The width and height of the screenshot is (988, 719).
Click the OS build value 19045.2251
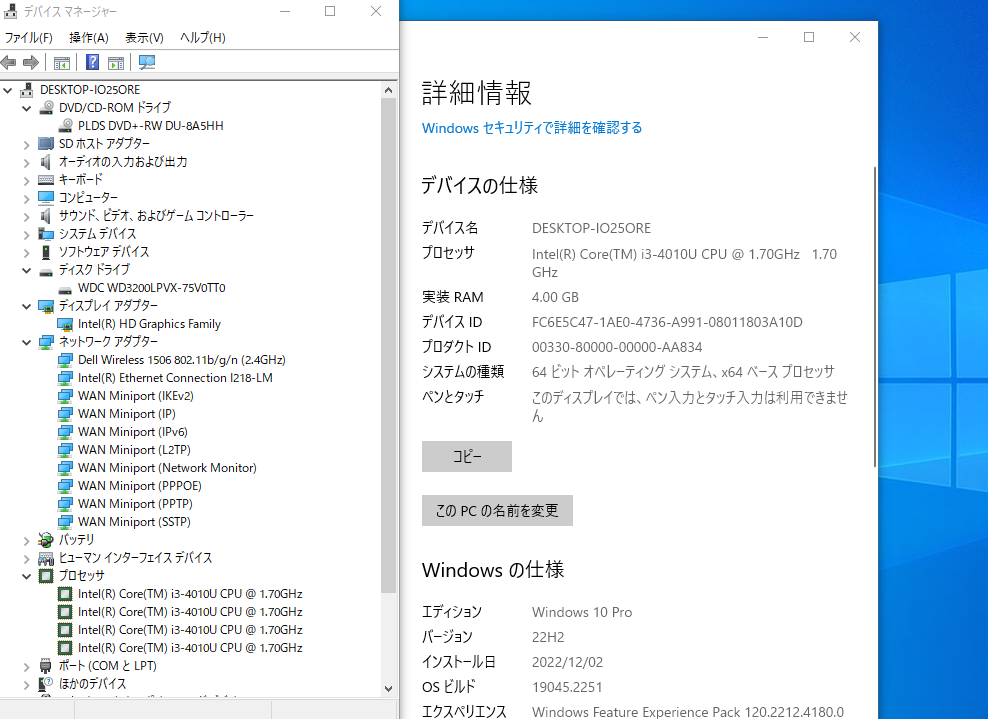[567, 687]
